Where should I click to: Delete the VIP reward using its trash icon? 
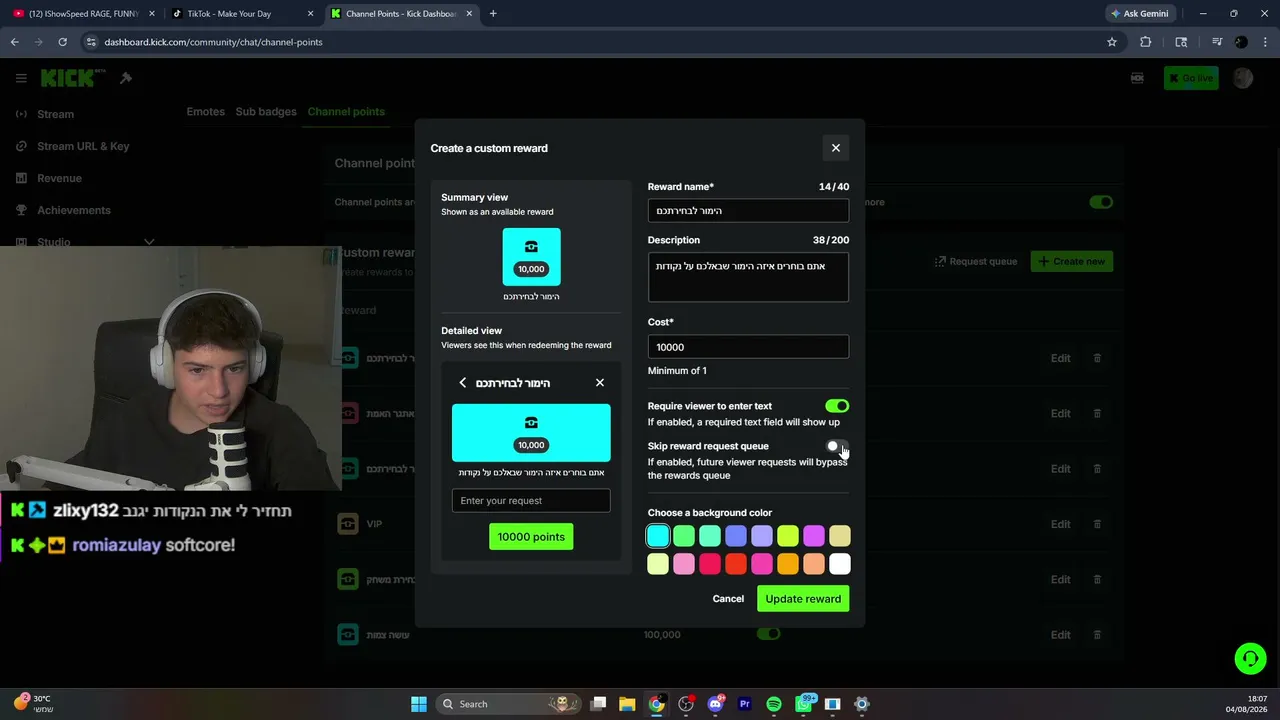click(x=1097, y=524)
